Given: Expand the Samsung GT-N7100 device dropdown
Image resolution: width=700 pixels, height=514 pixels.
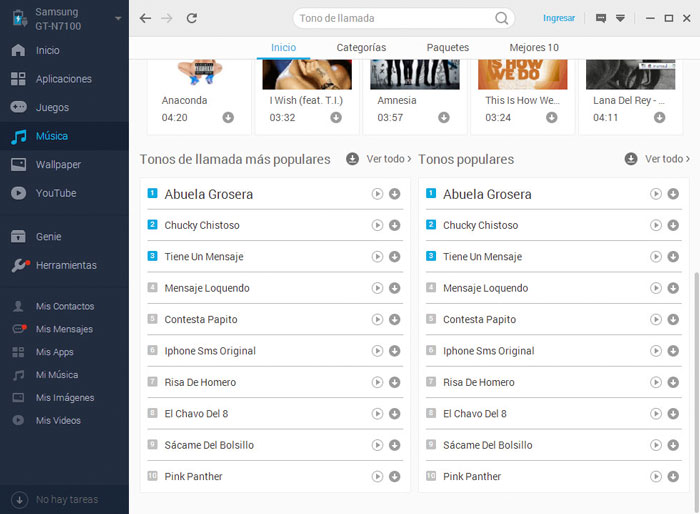Looking at the screenshot, I should pos(119,18).
